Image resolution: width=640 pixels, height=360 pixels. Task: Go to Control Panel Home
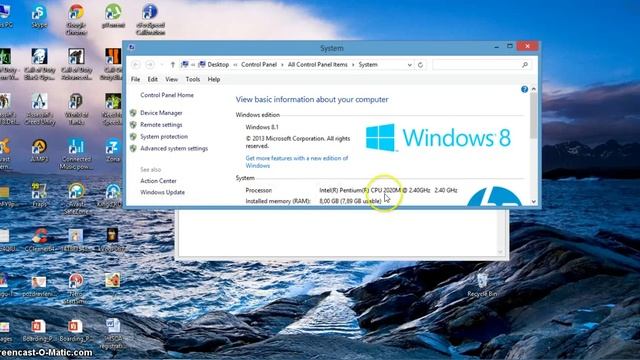pos(167,95)
